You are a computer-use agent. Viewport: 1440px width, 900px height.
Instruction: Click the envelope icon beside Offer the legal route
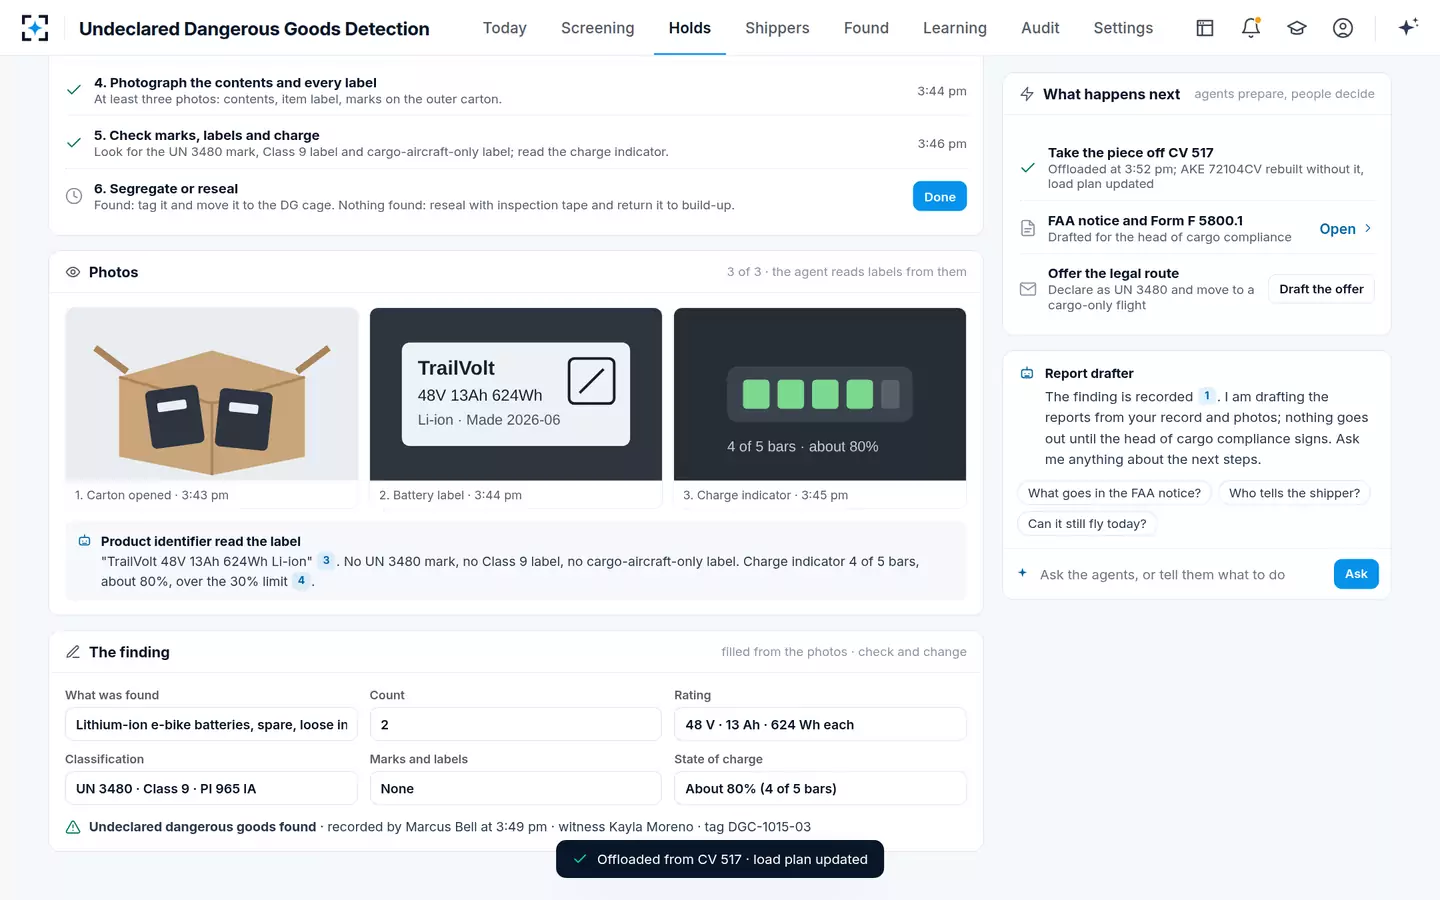point(1028,289)
